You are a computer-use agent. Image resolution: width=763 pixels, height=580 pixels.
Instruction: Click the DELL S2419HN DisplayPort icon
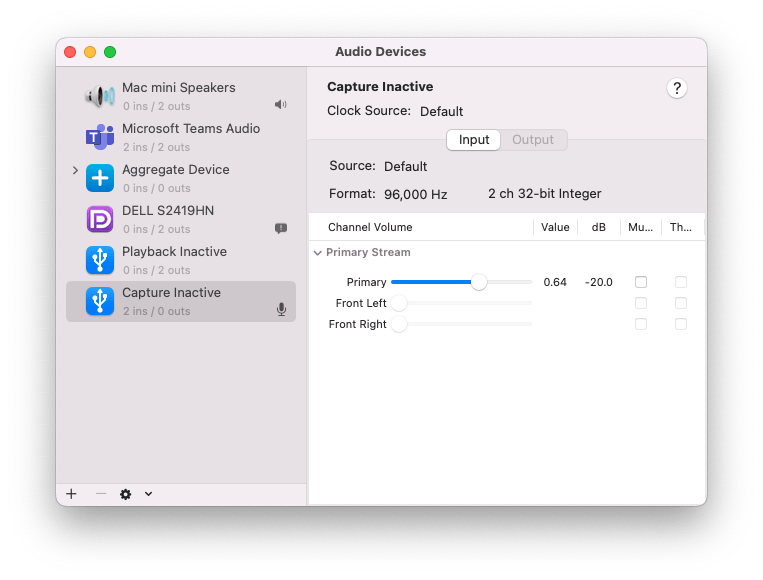[x=100, y=218]
